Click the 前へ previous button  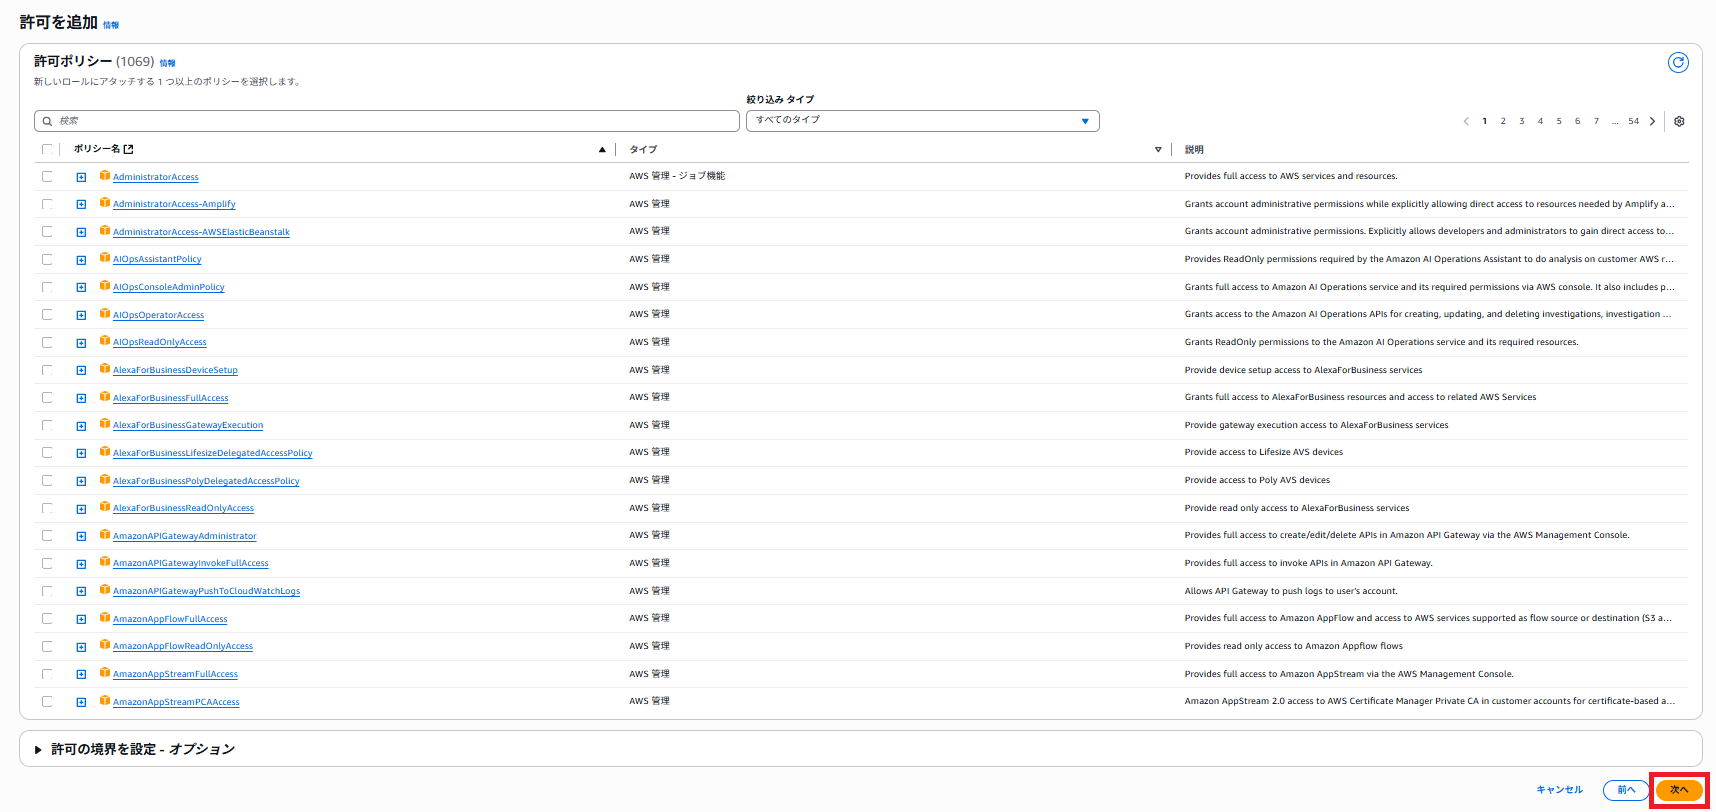tap(1626, 790)
